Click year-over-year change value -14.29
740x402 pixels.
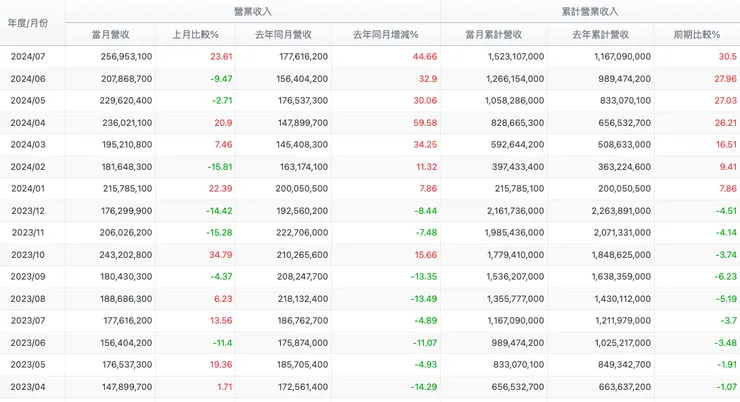click(424, 386)
